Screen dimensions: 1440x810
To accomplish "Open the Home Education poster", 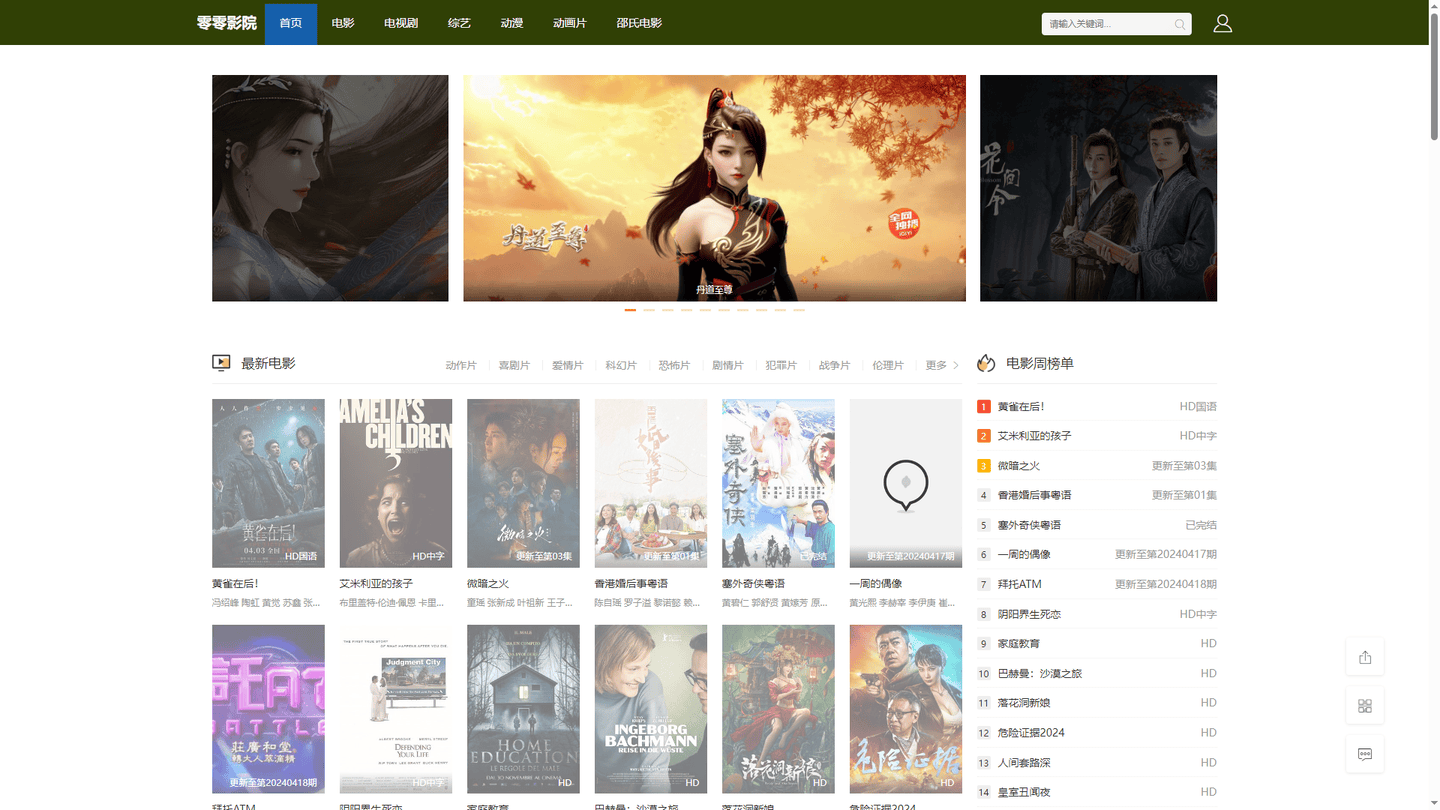I will pyautogui.click(x=523, y=709).
